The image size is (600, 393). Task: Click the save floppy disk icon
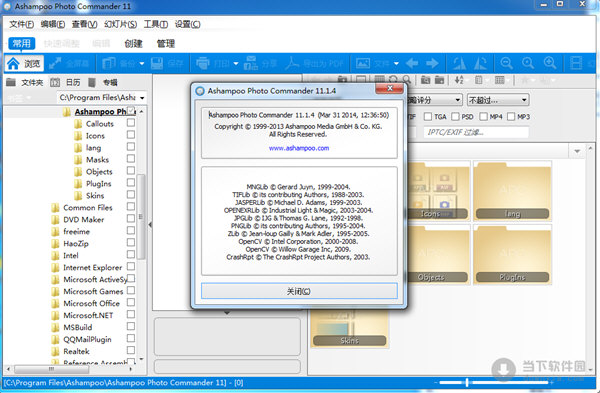tap(157, 63)
